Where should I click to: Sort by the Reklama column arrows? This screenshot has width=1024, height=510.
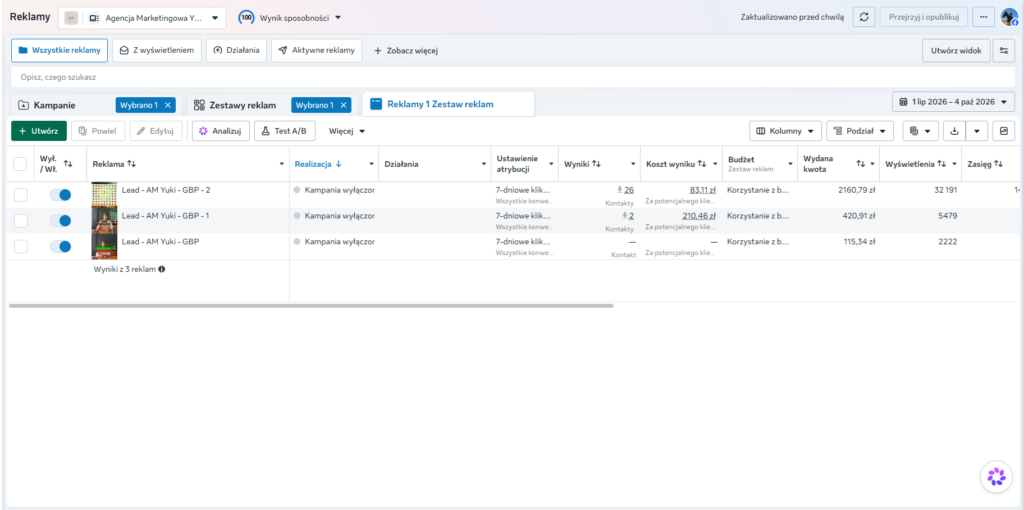(x=131, y=164)
